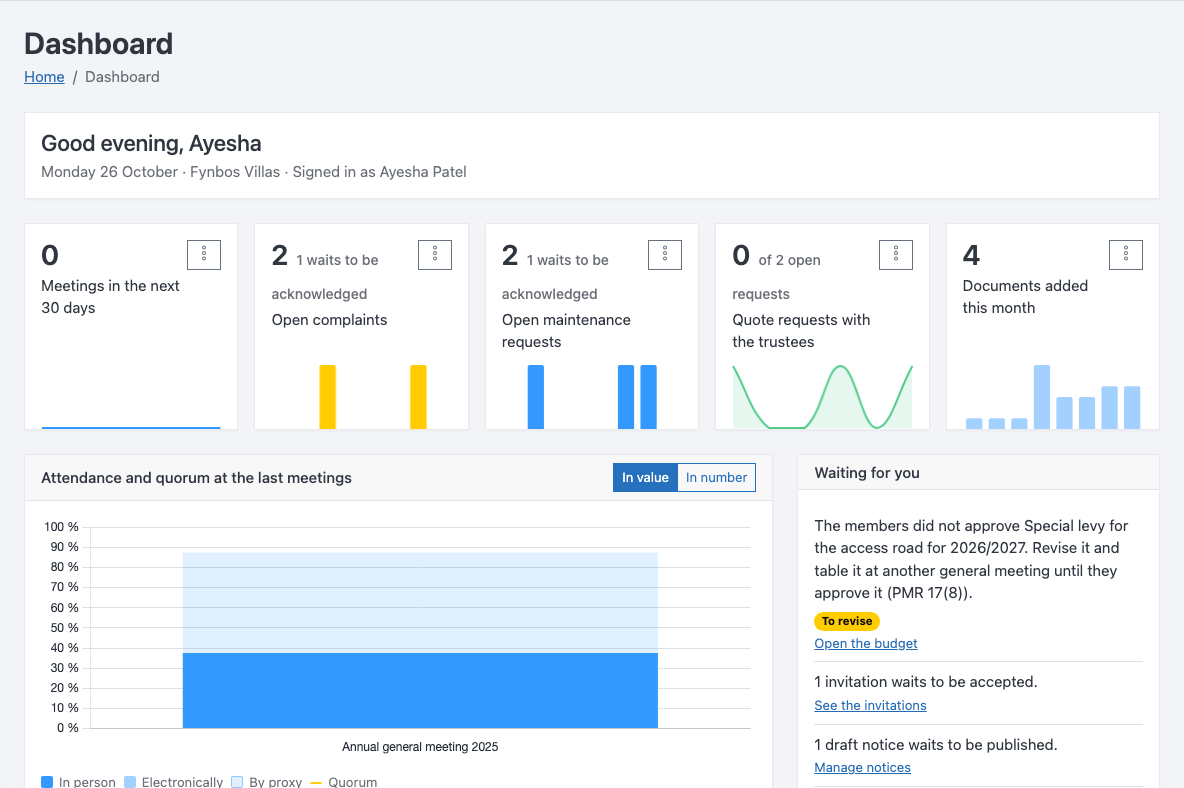This screenshot has height=788, width=1184.
Task: Toggle By proxy legend swatch
Action: 237,782
